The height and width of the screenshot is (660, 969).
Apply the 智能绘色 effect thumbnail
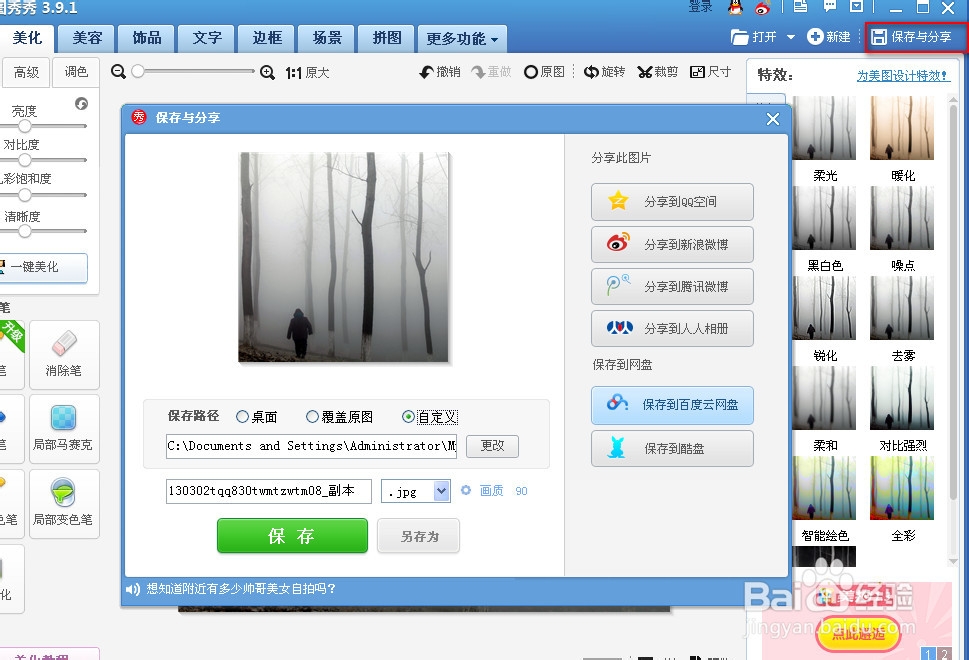(824, 488)
